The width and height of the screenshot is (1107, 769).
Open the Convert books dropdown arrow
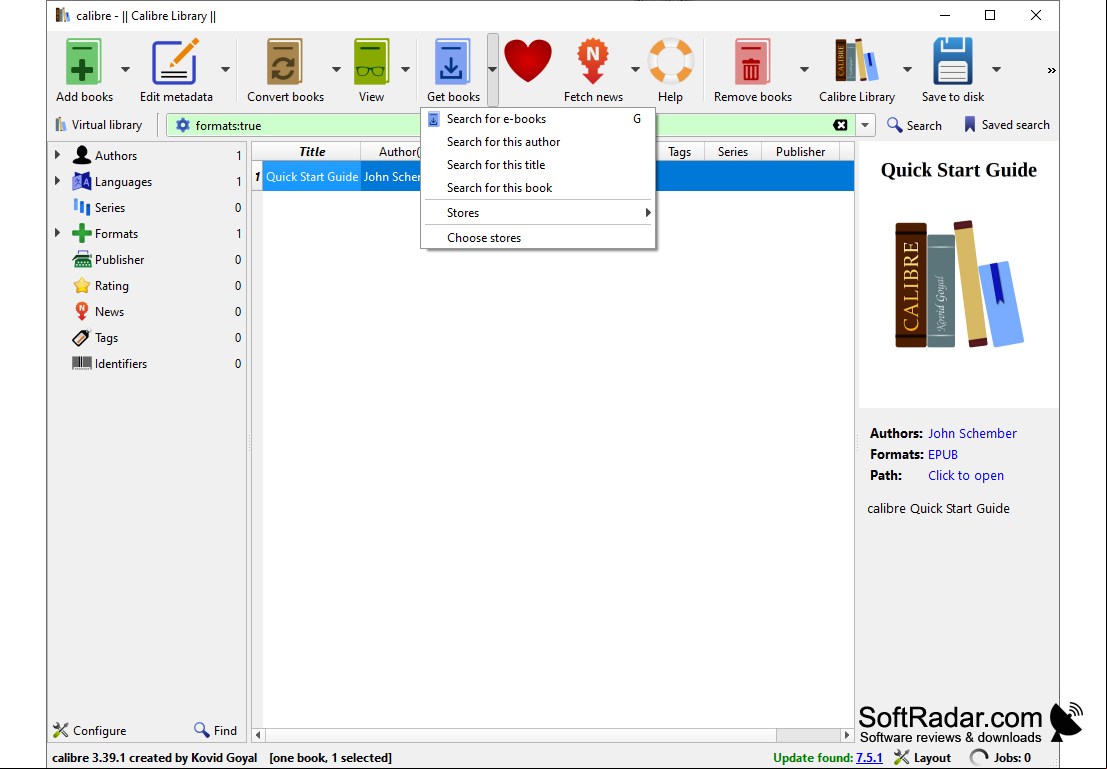[336, 69]
